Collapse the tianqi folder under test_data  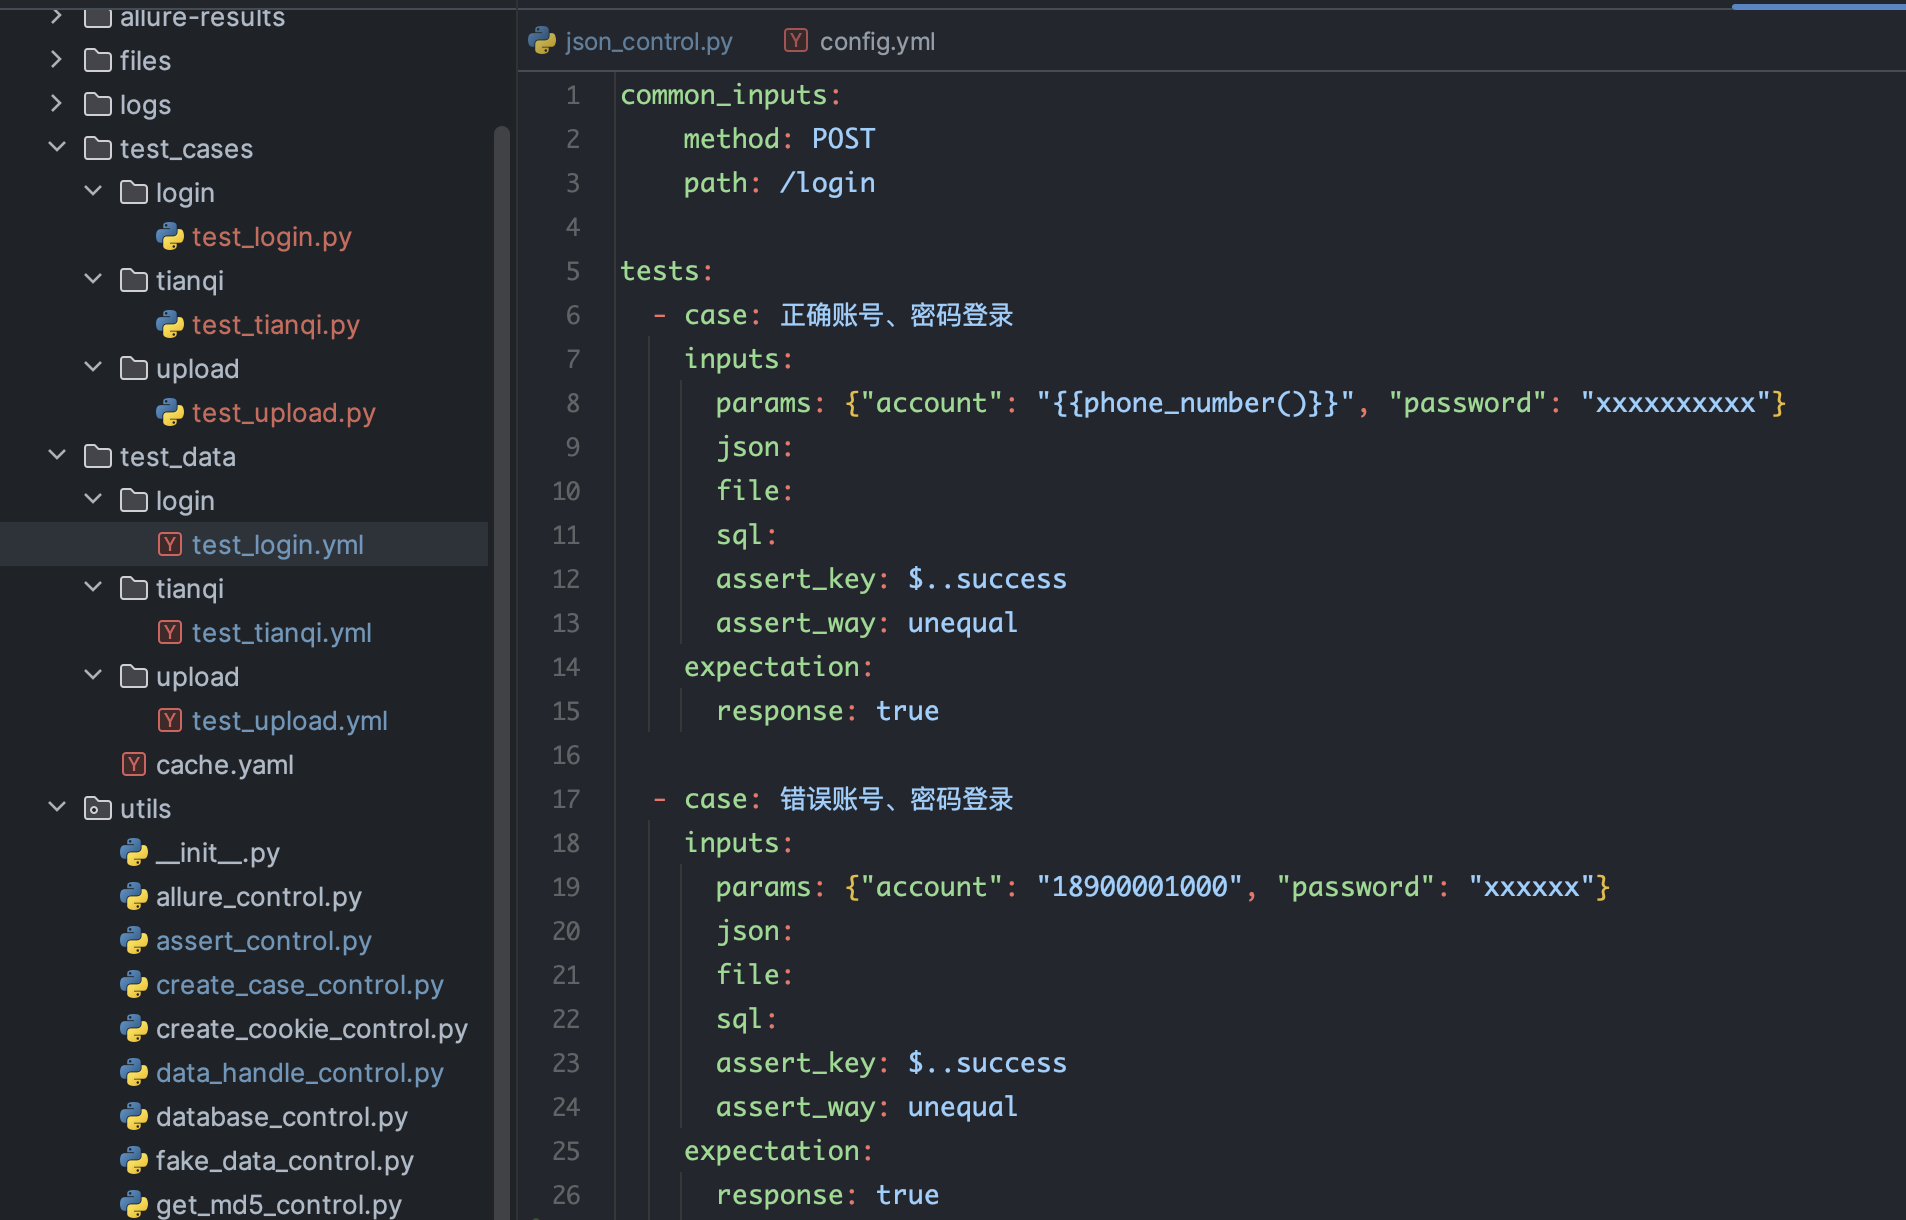[93, 588]
